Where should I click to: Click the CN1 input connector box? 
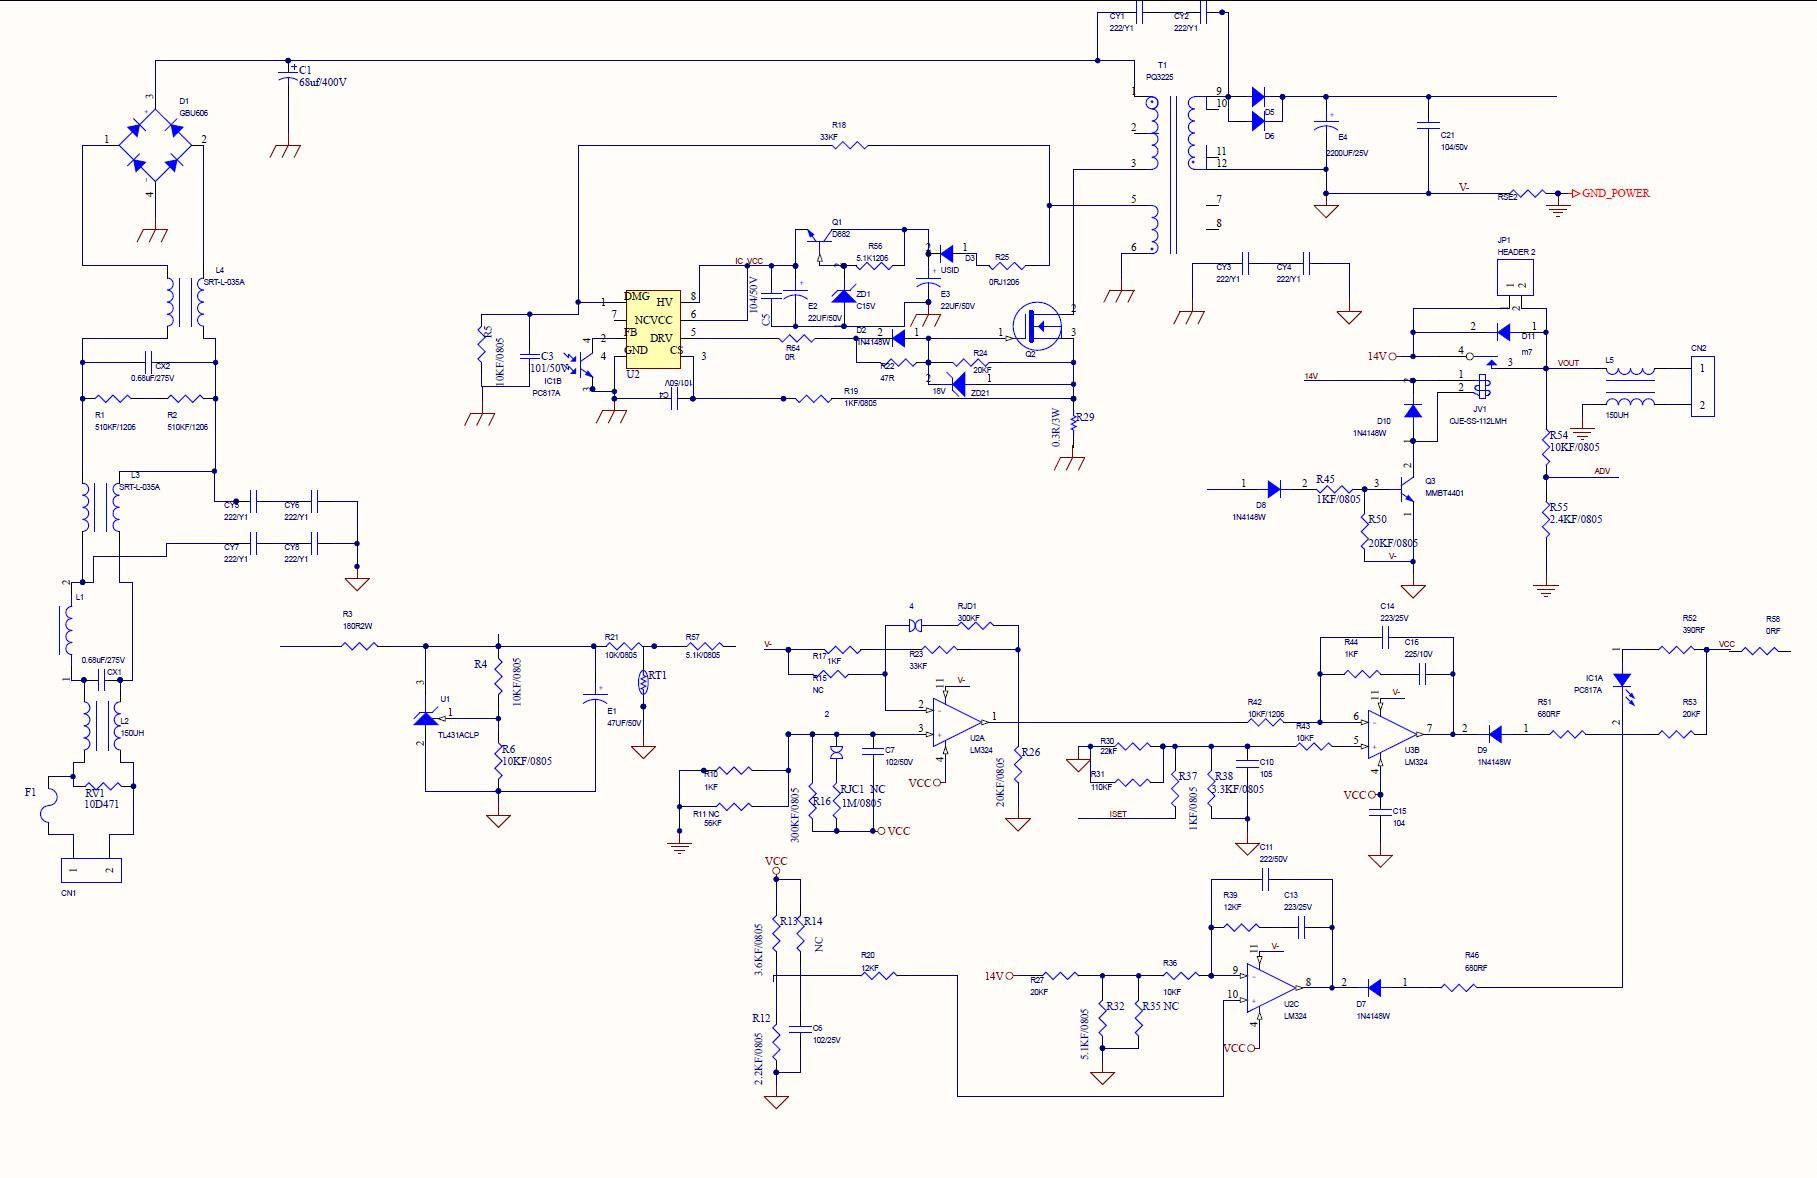[91, 870]
